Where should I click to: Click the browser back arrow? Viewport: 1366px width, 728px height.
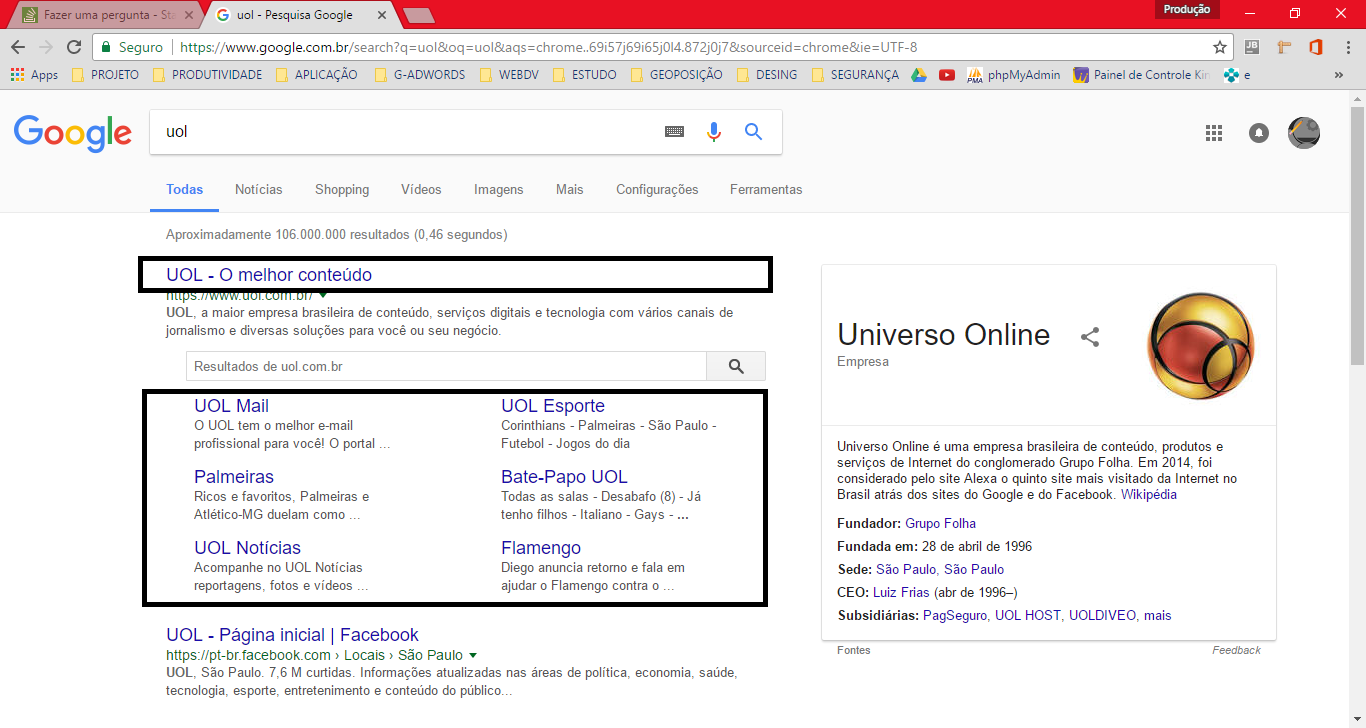click(18, 47)
